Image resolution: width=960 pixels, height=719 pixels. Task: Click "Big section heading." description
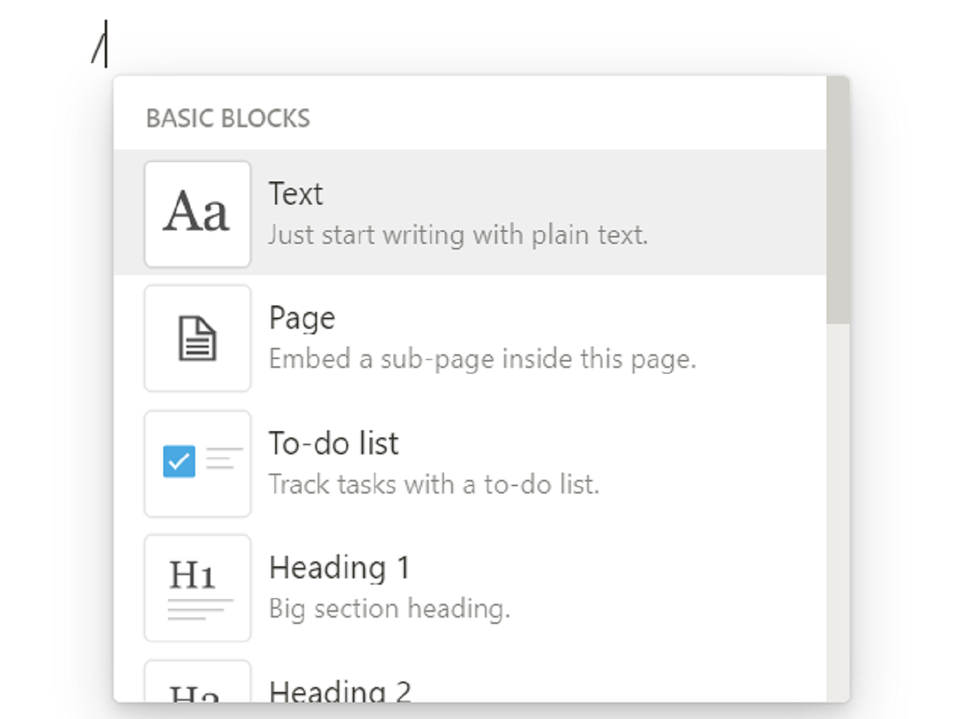tap(389, 609)
